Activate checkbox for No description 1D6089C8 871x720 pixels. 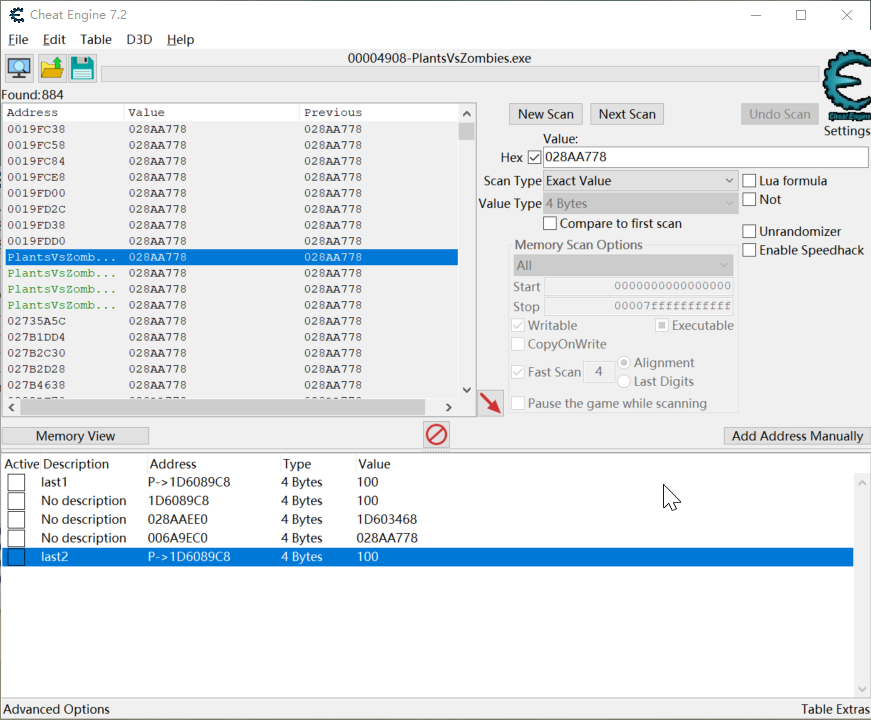pos(16,501)
